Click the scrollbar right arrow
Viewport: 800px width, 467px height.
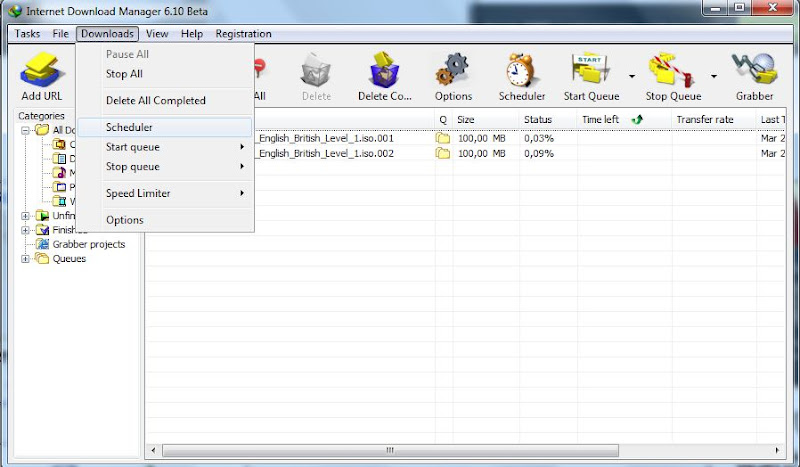(777, 450)
